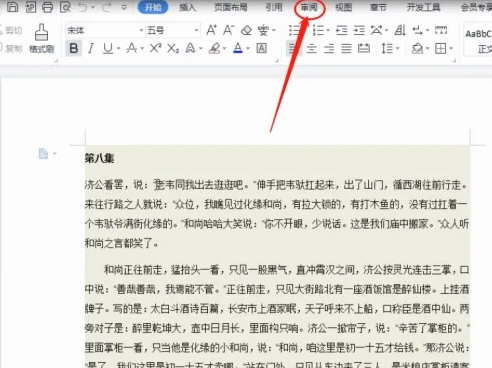
Task: Align paragraph to the left
Action: (x=293, y=49)
